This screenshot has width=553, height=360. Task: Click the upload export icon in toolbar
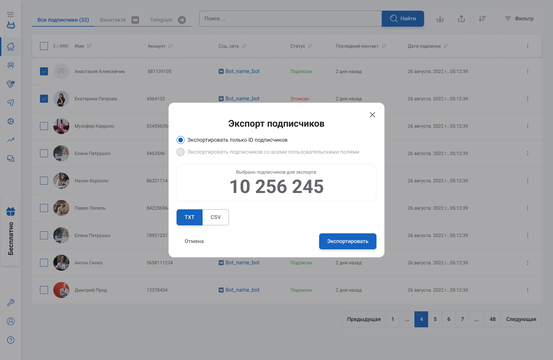pyautogui.click(x=461, y=19)
